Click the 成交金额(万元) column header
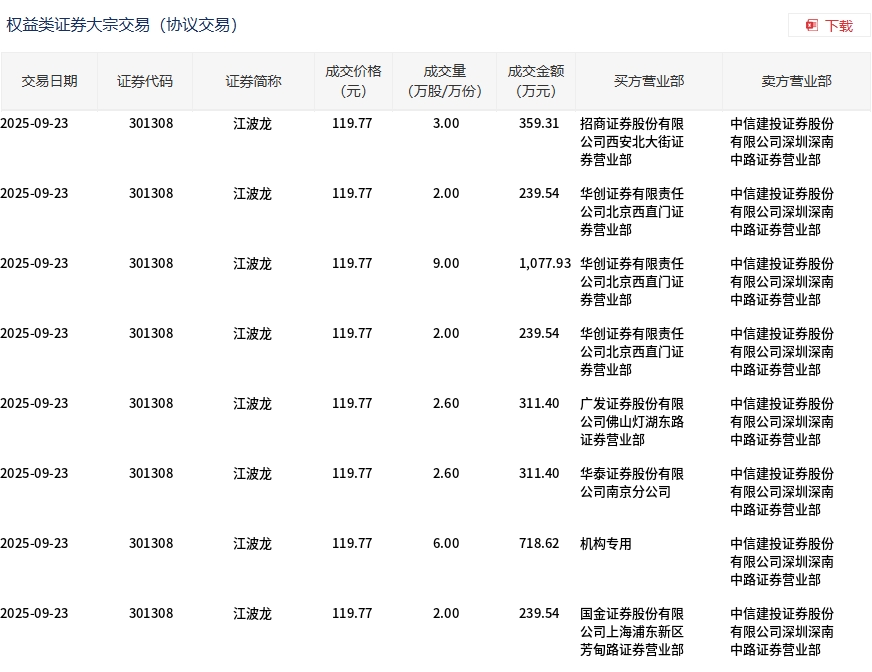 point(536,81)
